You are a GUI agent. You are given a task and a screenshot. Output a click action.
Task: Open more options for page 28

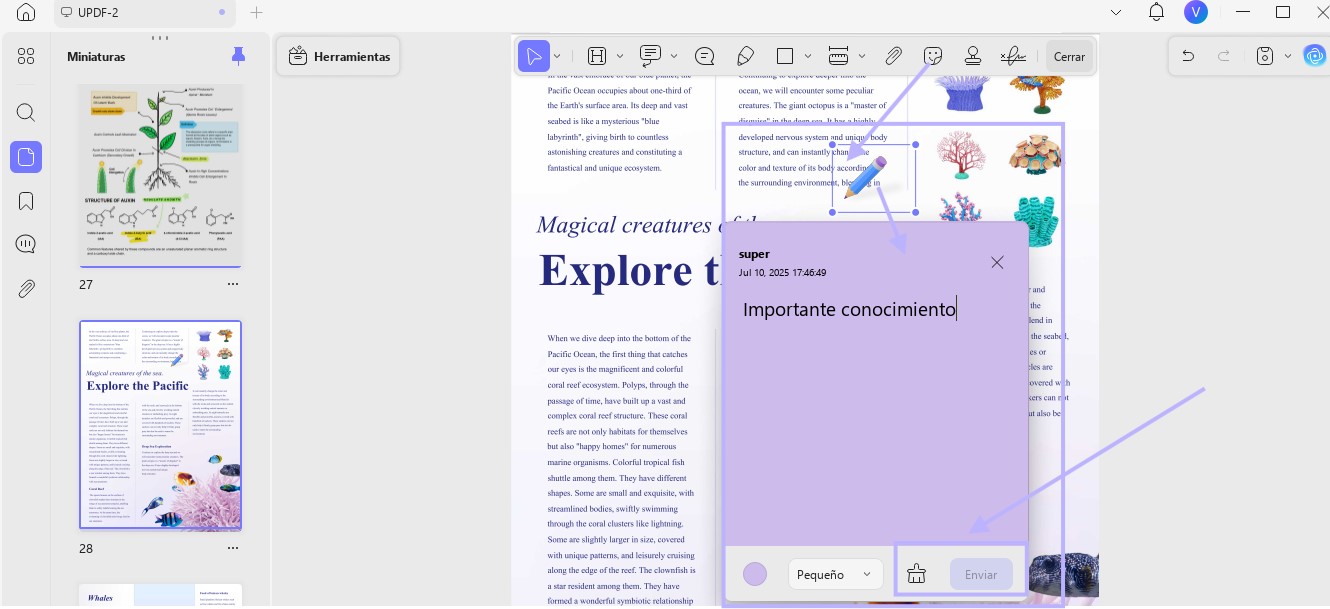pyautogui.click(x=233, y=548)
